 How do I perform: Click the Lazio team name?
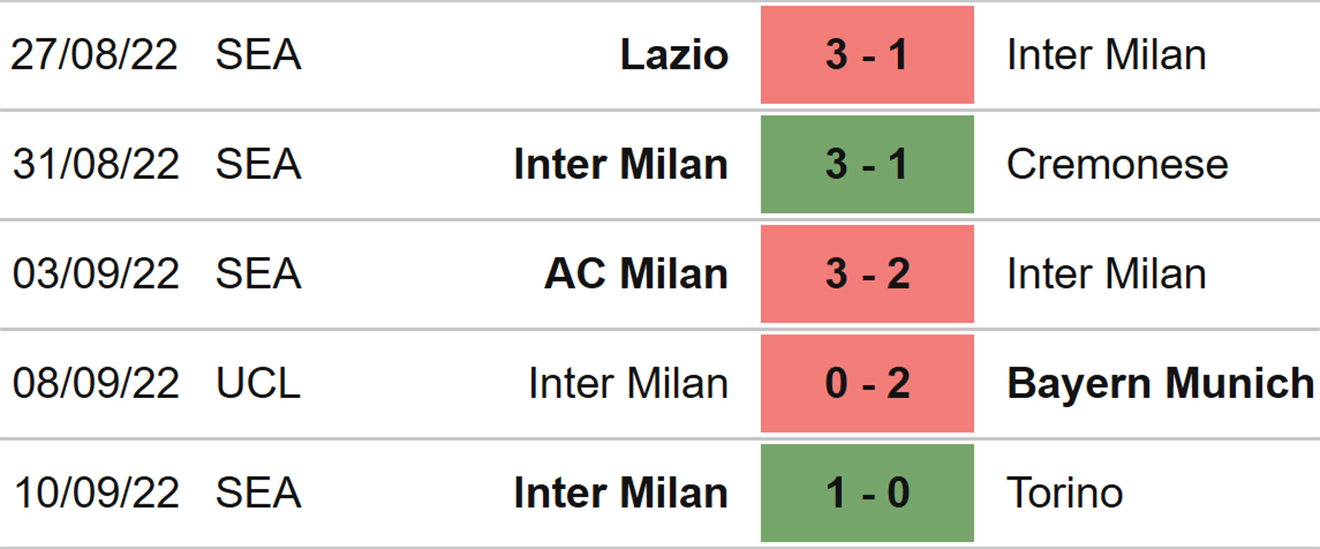point(674,55)
